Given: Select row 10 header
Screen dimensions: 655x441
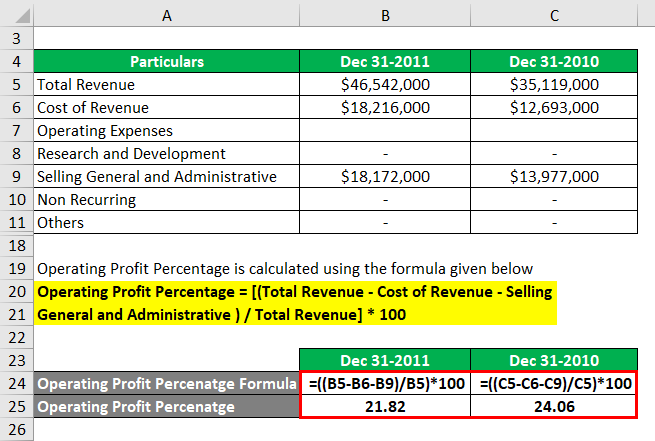Looking at the screenshot, I should 17,199.
